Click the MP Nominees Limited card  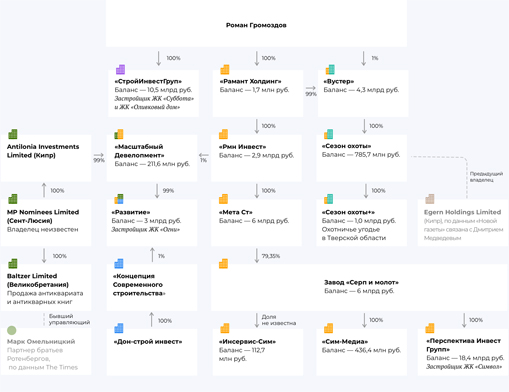point(46,223)
